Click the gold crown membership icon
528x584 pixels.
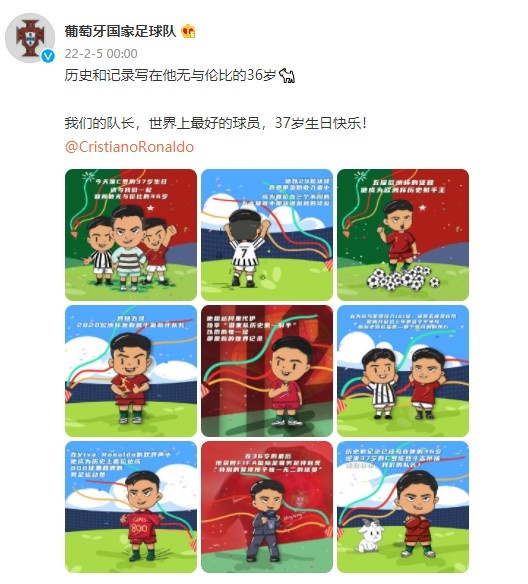coord(188,31)
